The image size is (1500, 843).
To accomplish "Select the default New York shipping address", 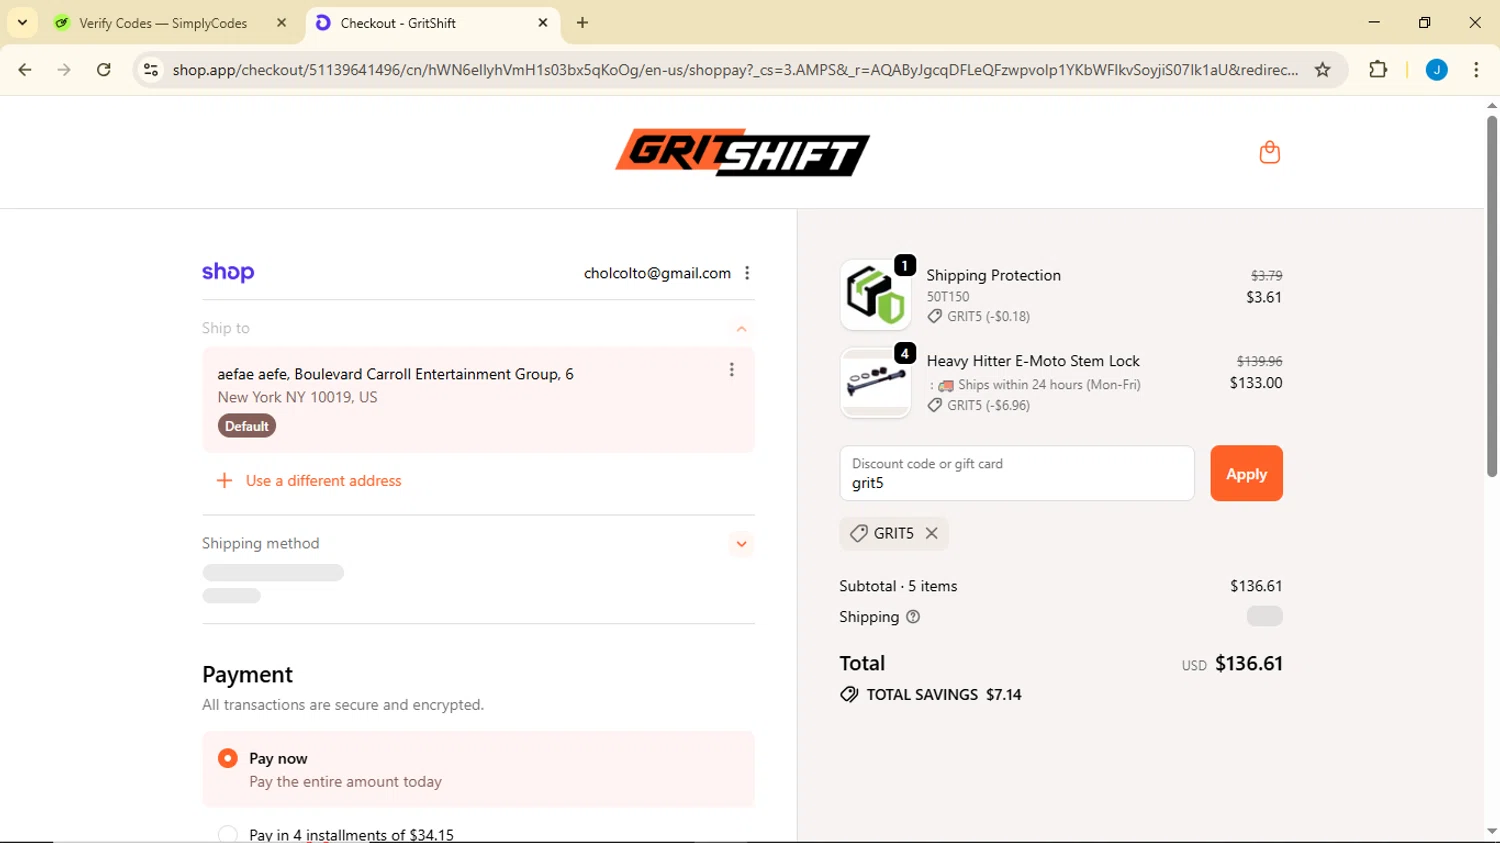I will tap(478, 399).
